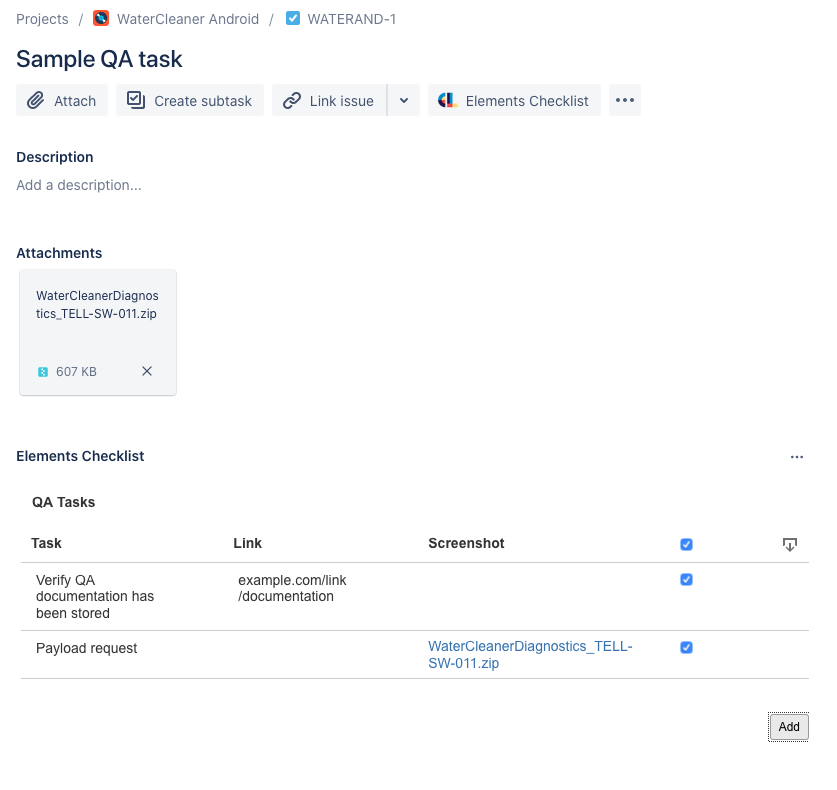Uncheck the Payload request task
Image resolution: width=837 pixels, height=790 pixels.
pyautogui.click(x=686, y=647)
